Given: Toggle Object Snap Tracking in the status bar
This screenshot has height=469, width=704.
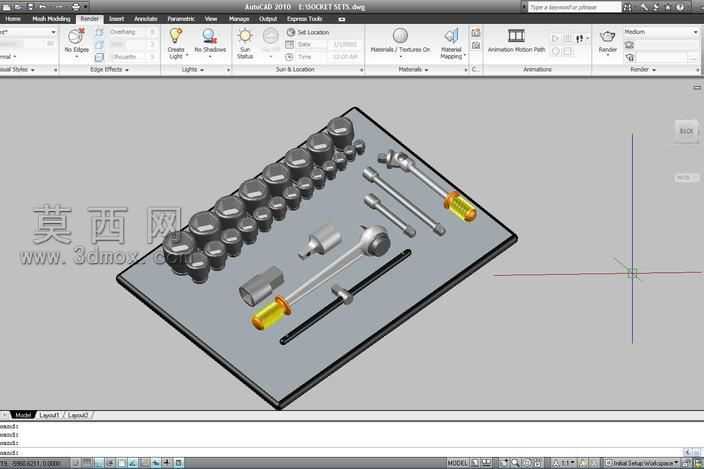Looking at the screenshot, I should [x=133, y=463].
